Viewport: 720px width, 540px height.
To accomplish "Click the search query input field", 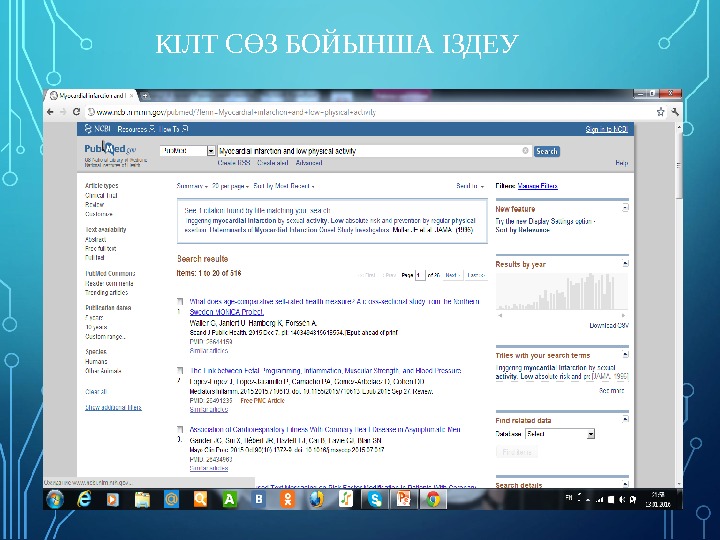I will [374, 151].
